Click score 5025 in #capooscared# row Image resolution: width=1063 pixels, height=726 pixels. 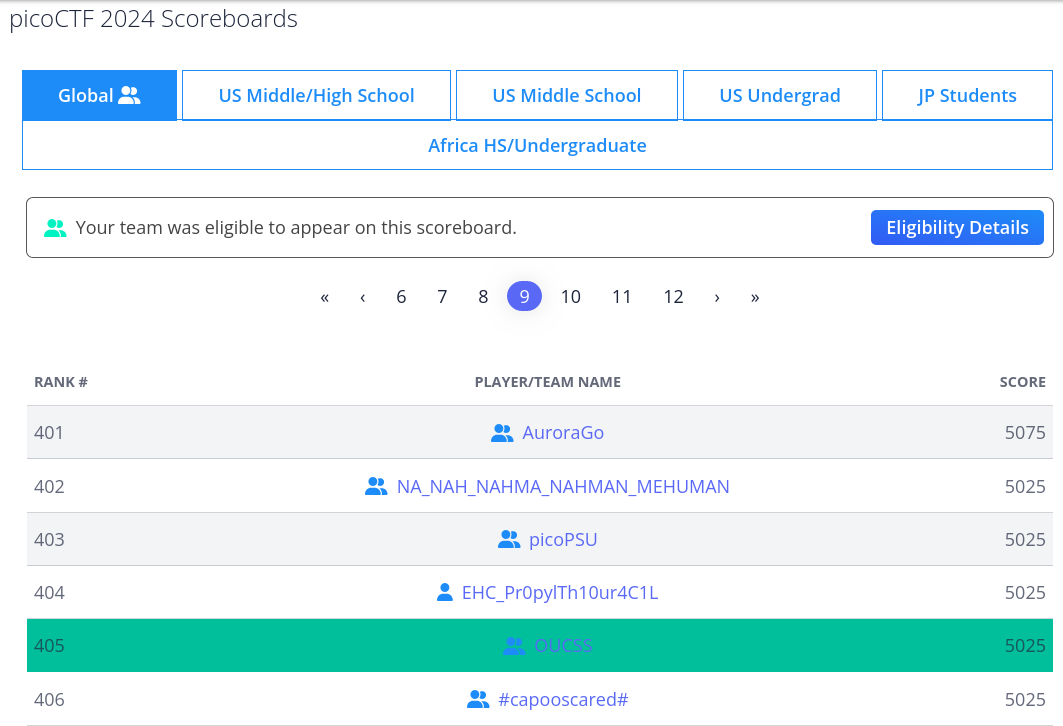point(1025,700)
